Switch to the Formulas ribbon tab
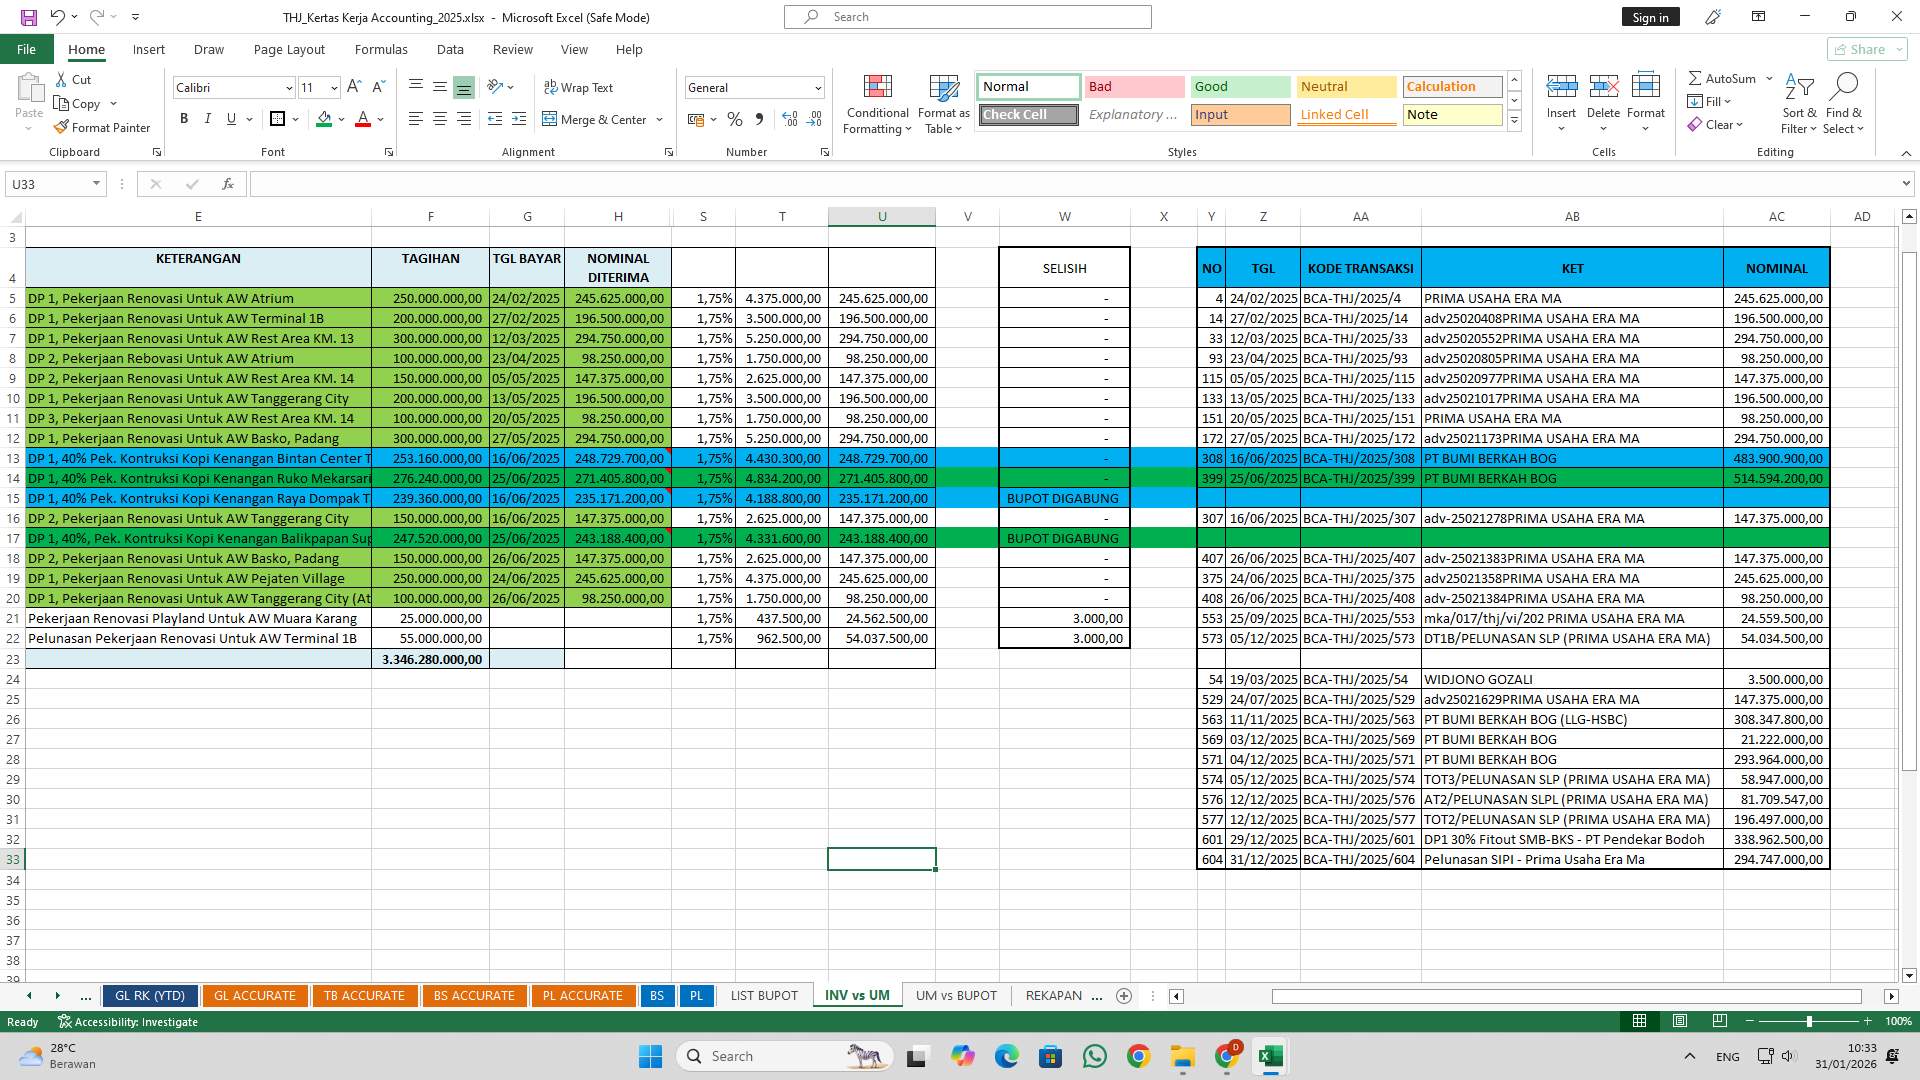Image resolution: width=1920 pixels, height=1080 pixels. 381,49
